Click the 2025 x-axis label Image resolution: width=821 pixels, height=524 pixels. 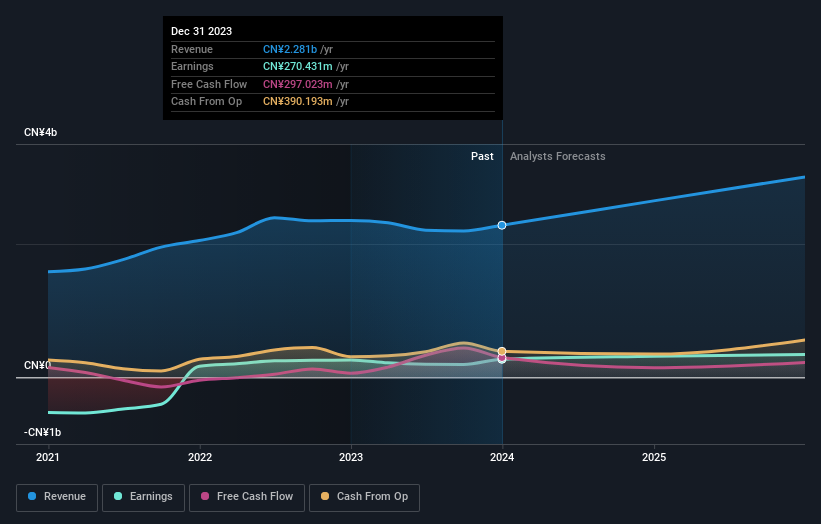654,458
